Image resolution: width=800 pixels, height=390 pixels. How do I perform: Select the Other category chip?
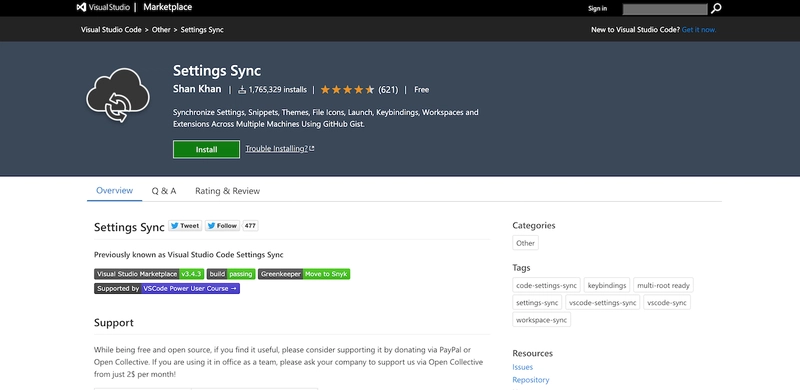[525, 243]
